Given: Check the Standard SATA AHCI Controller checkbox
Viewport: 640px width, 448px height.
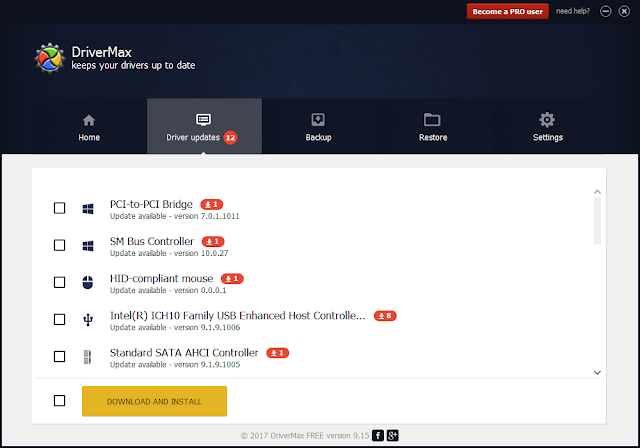Looking at the screenshot, I should click(x=60, y=357).
